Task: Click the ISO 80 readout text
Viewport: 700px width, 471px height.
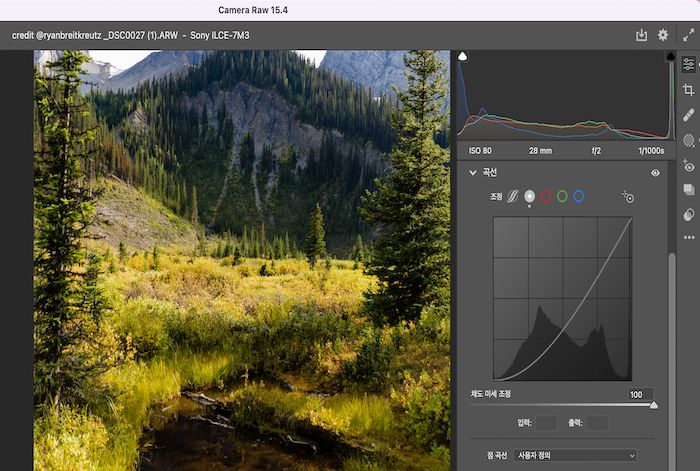Action: click(480, 151)
